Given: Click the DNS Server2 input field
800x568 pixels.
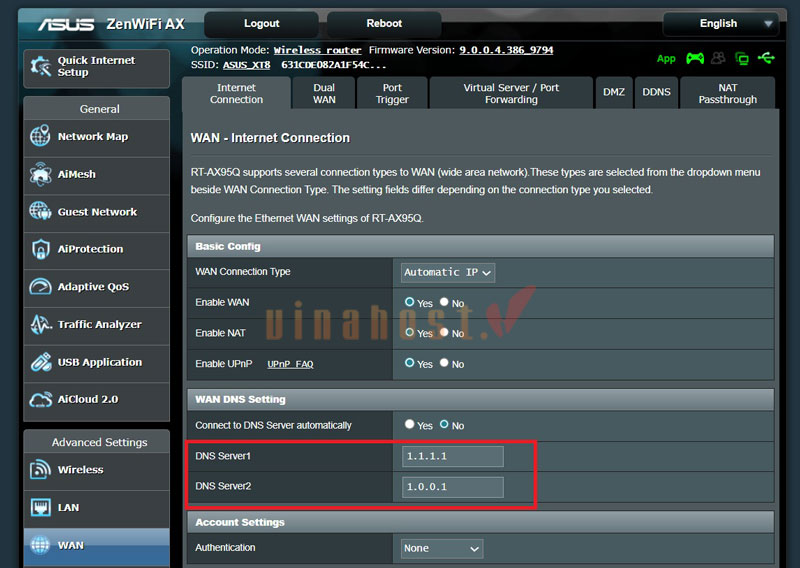Looking at the screenshot, I should 452,488.
